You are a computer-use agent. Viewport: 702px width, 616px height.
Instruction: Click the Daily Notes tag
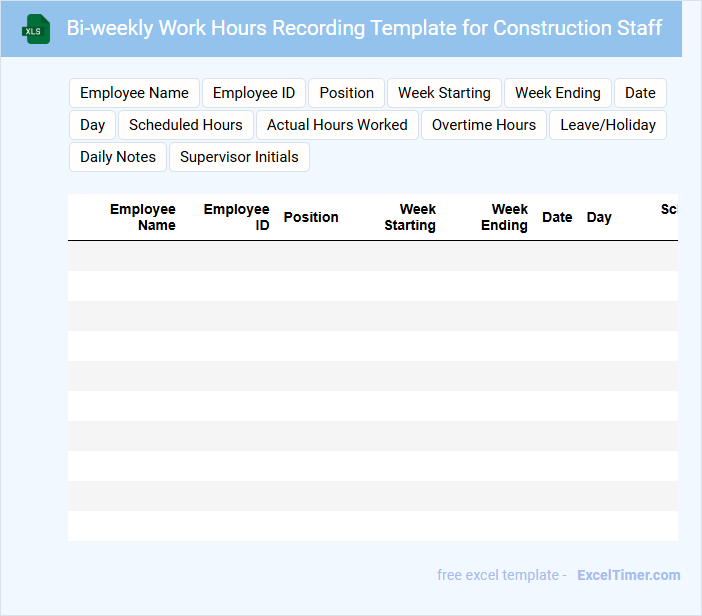coord(118,157)
